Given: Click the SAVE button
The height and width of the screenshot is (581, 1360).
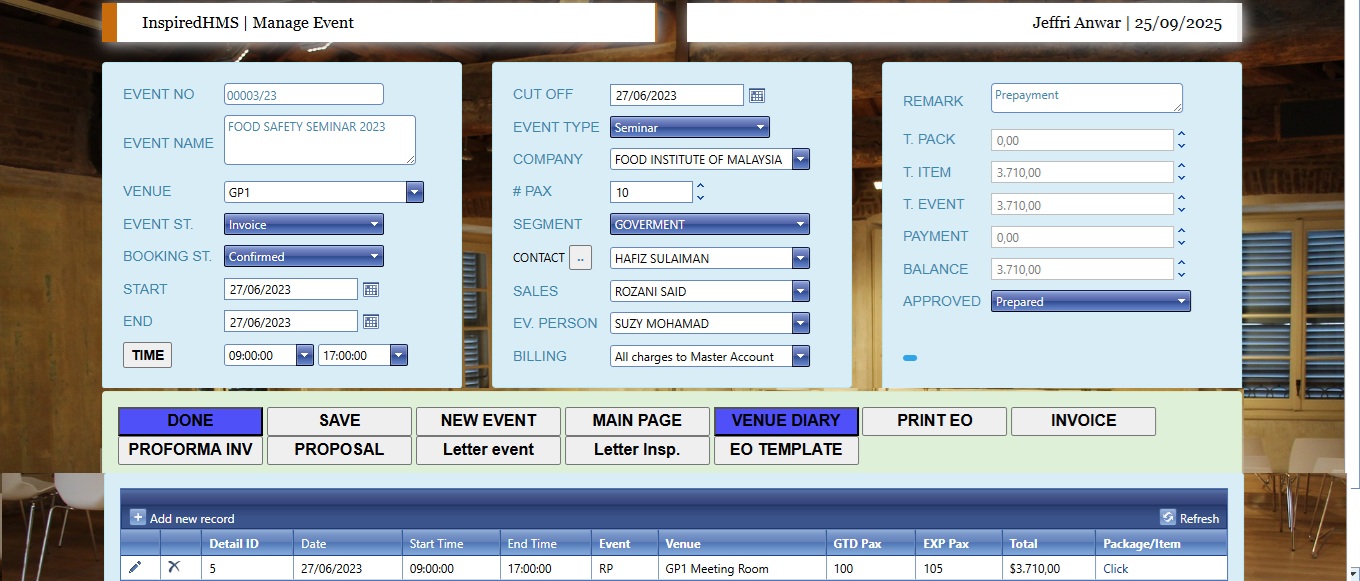Looking at the screenshot, I should pos(339,421).
